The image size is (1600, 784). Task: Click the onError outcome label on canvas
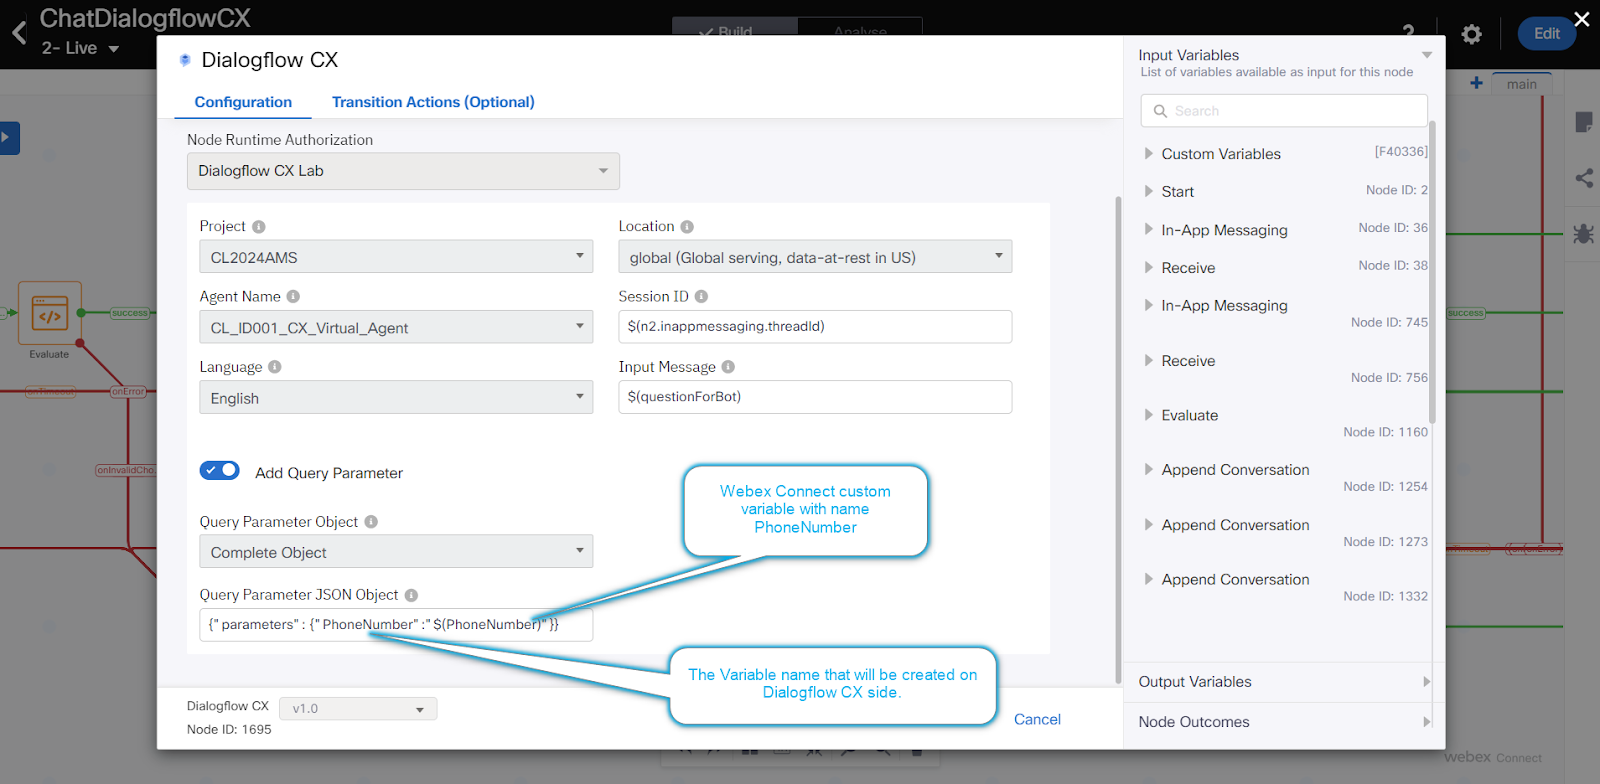(x=128, y=392)
